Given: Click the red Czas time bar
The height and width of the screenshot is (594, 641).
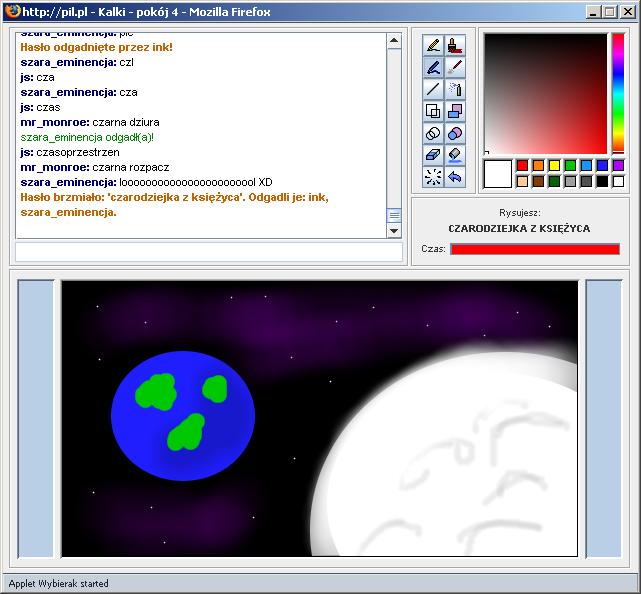Looking at the screenshot, I should tap(535, 249).
